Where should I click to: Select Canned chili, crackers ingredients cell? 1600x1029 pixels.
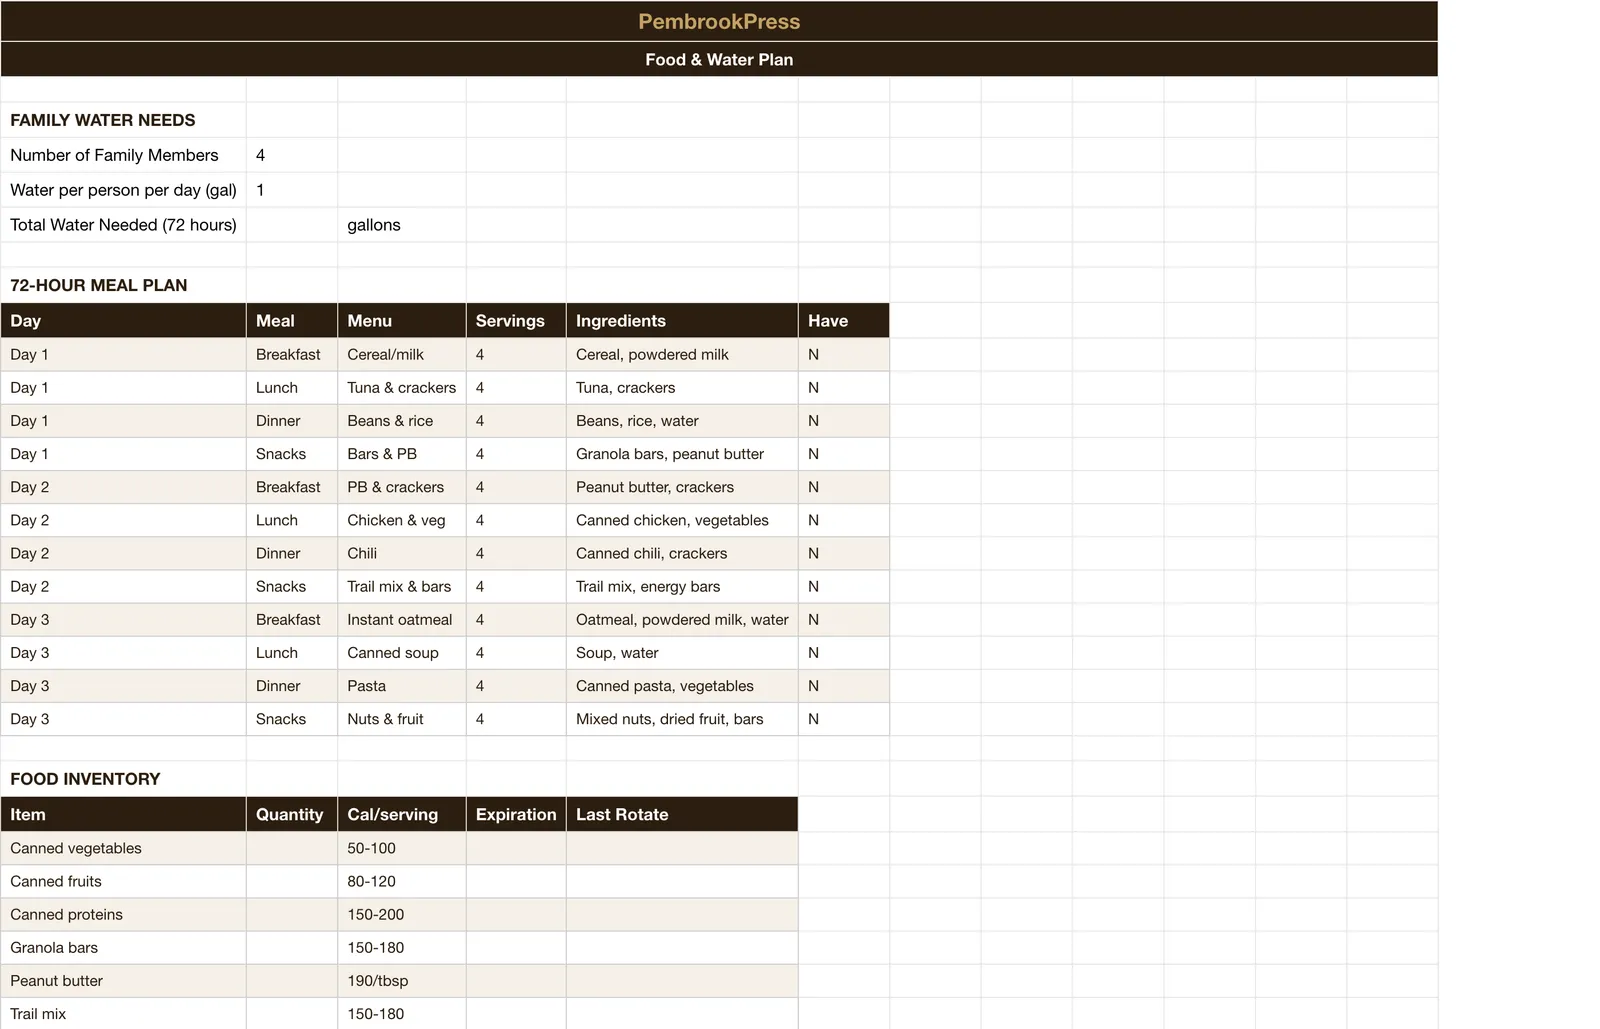[682, 553]
